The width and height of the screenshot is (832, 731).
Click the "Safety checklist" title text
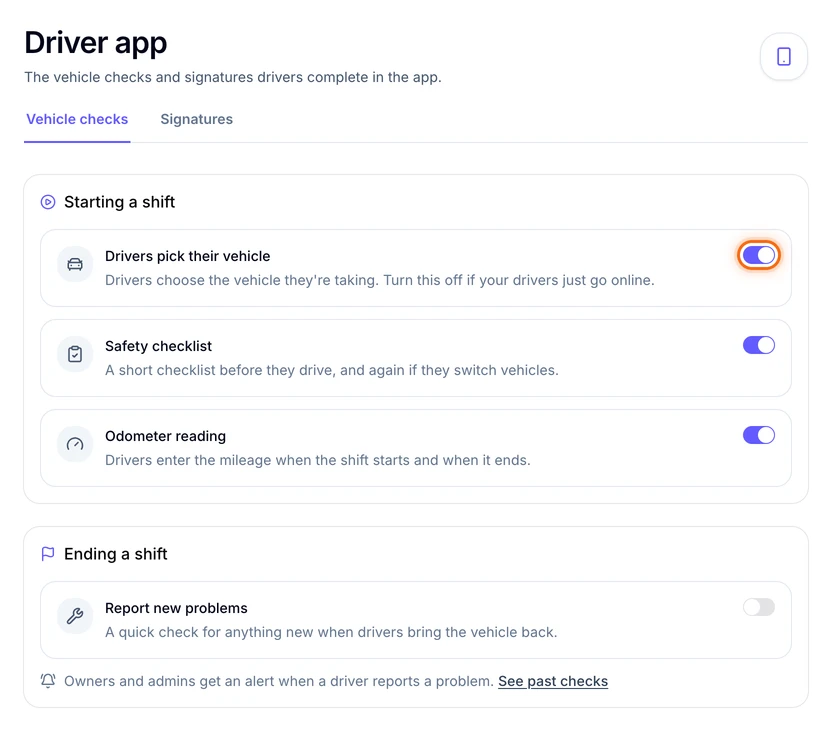tap(158, 346)
